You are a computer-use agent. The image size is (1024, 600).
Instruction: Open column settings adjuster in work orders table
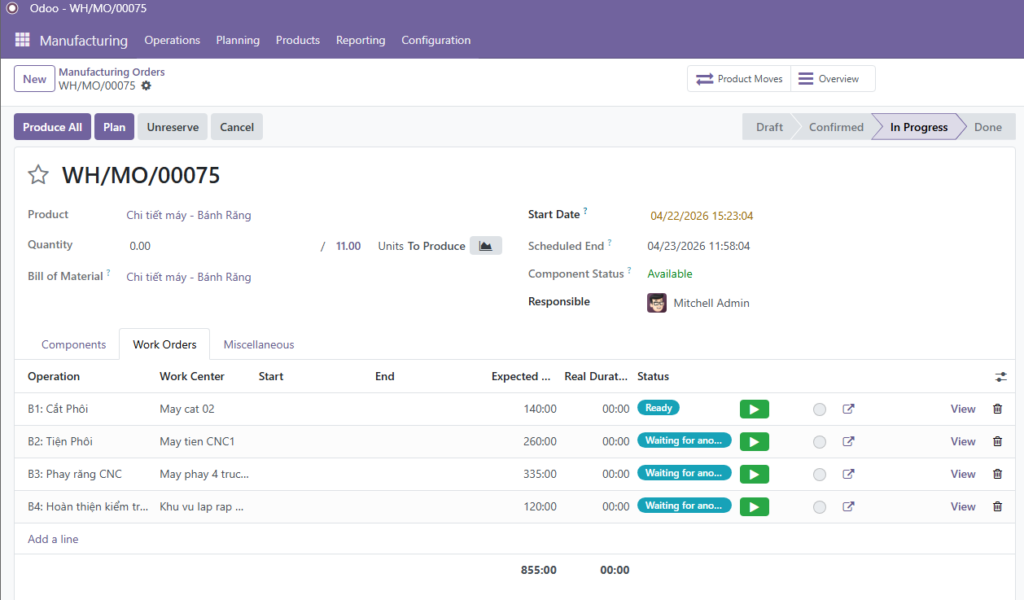tap(1001, 377)
